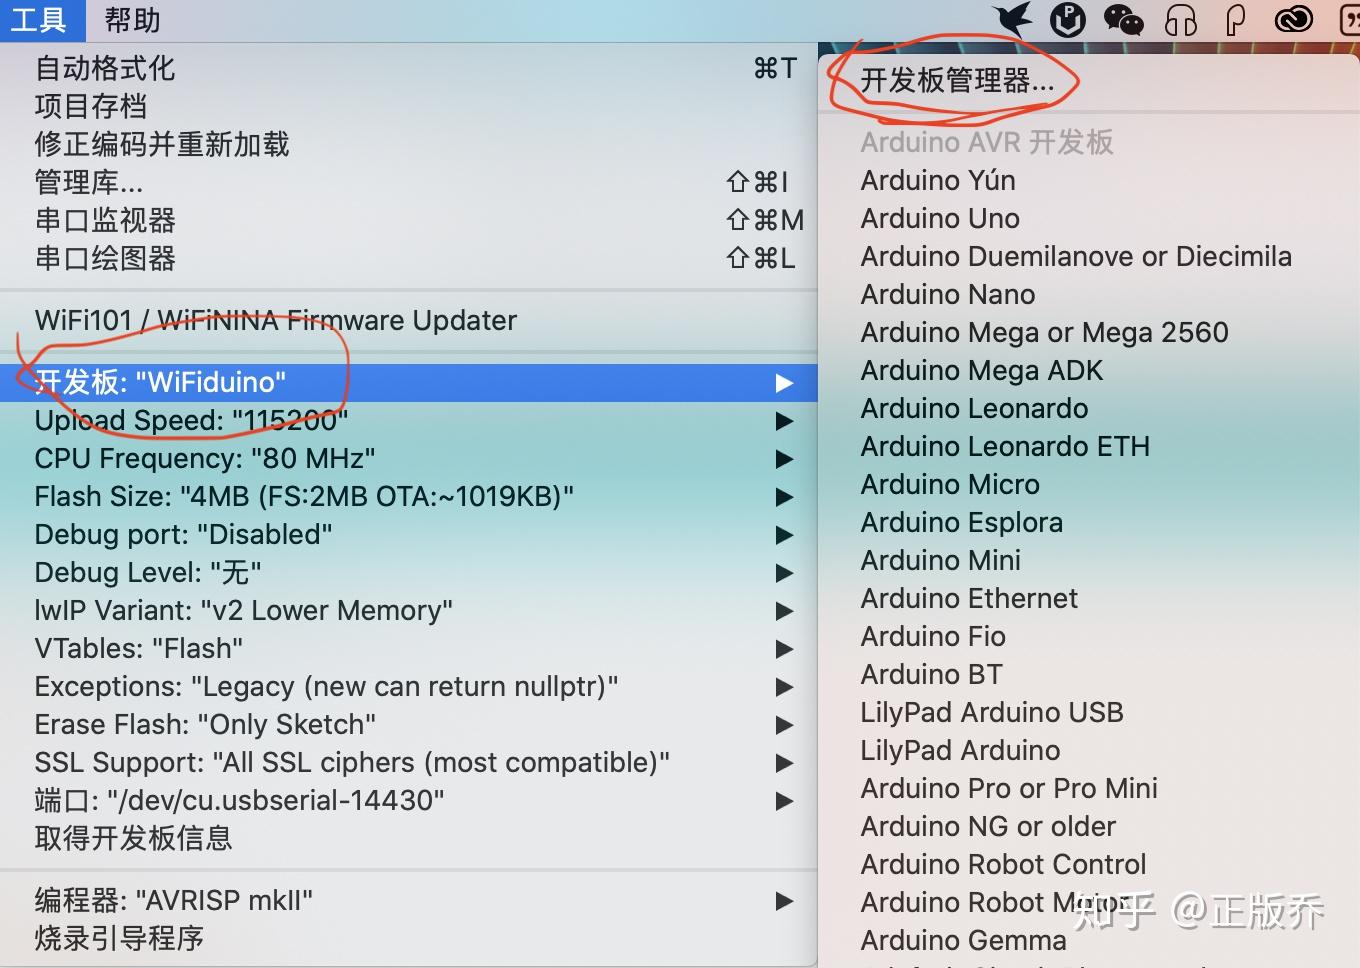Open the 帮助 menu

click(131, 19)
